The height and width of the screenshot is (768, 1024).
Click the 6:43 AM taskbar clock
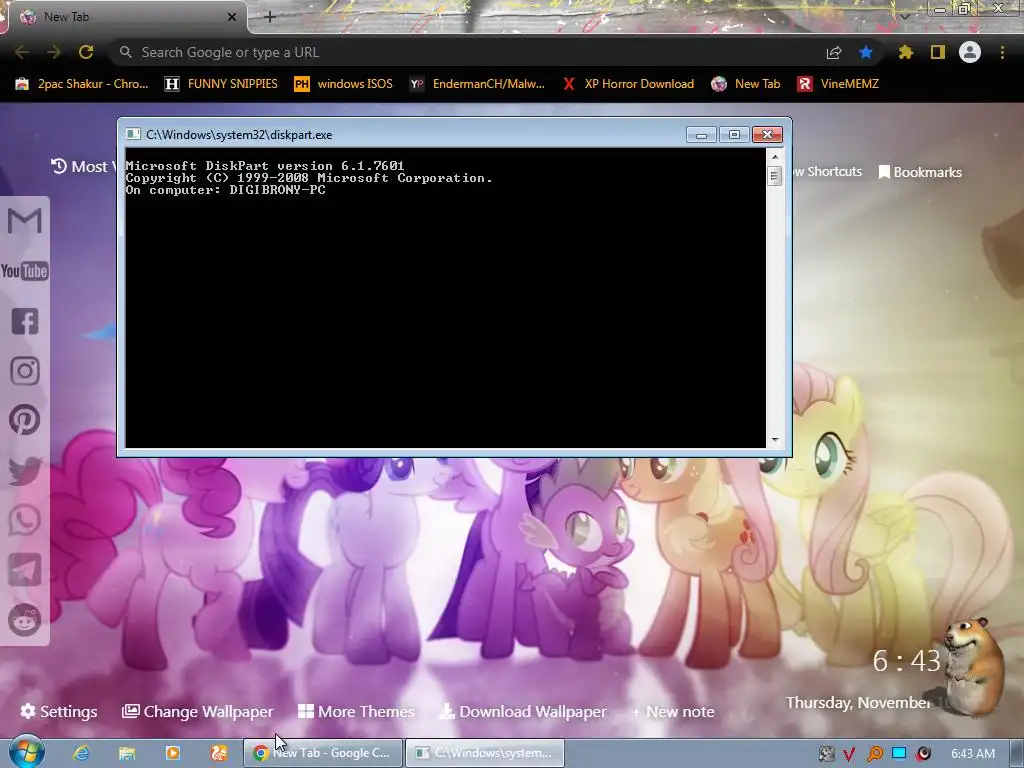click(x=973, y=754)
